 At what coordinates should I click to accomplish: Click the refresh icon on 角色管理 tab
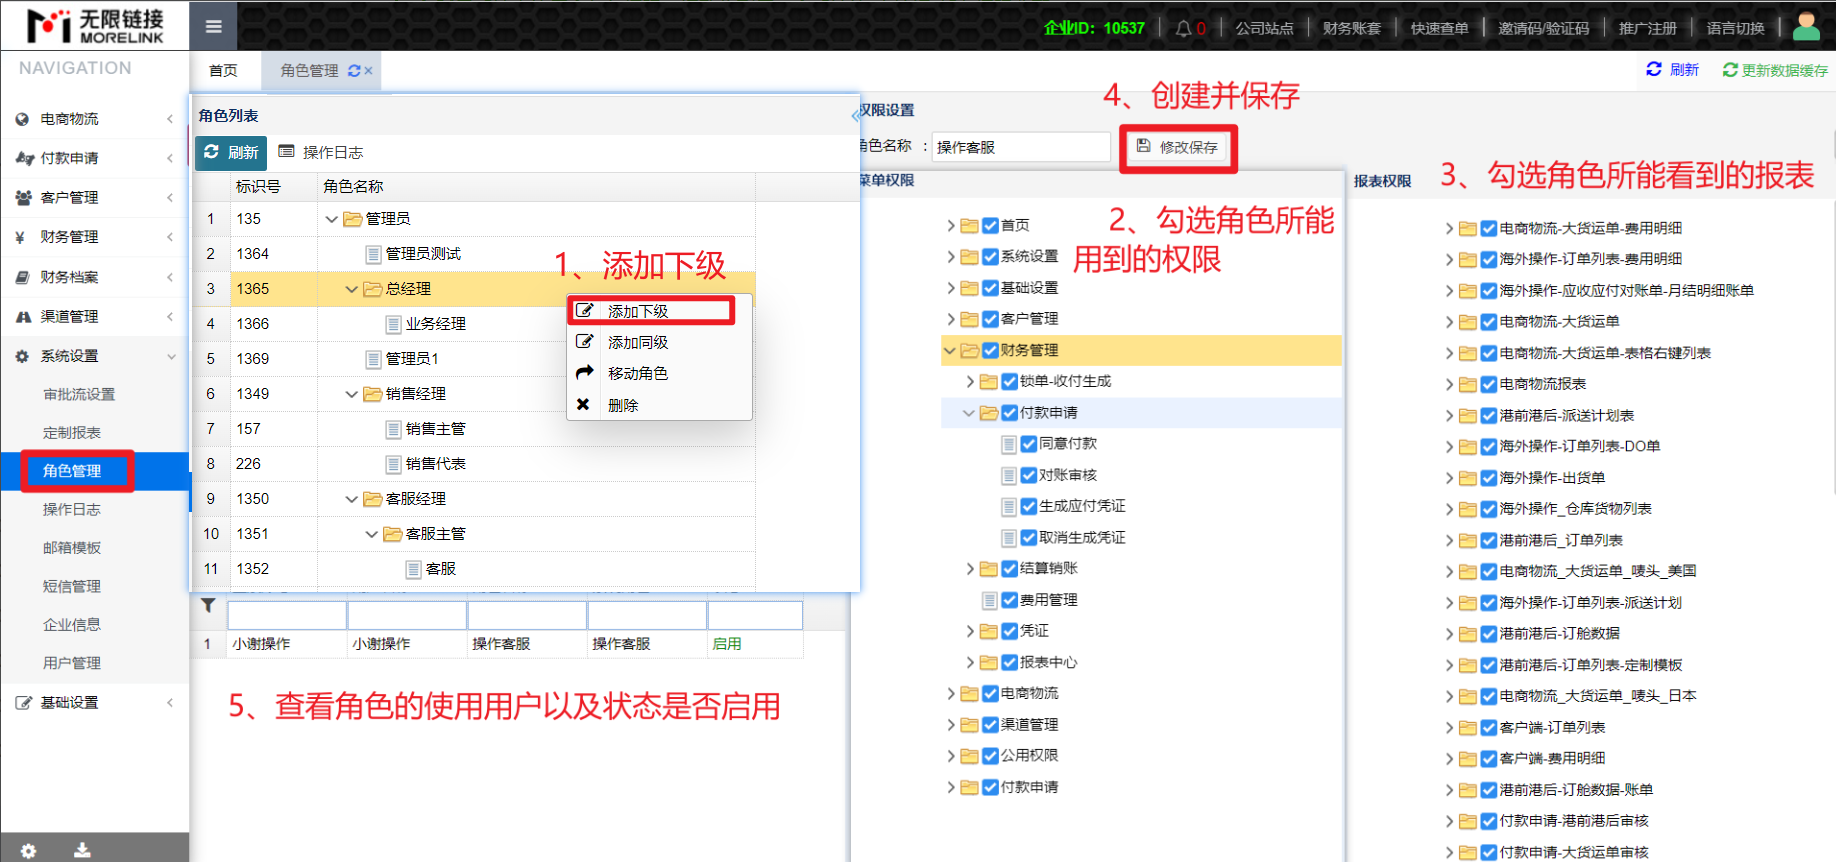(x=354, y=71)
